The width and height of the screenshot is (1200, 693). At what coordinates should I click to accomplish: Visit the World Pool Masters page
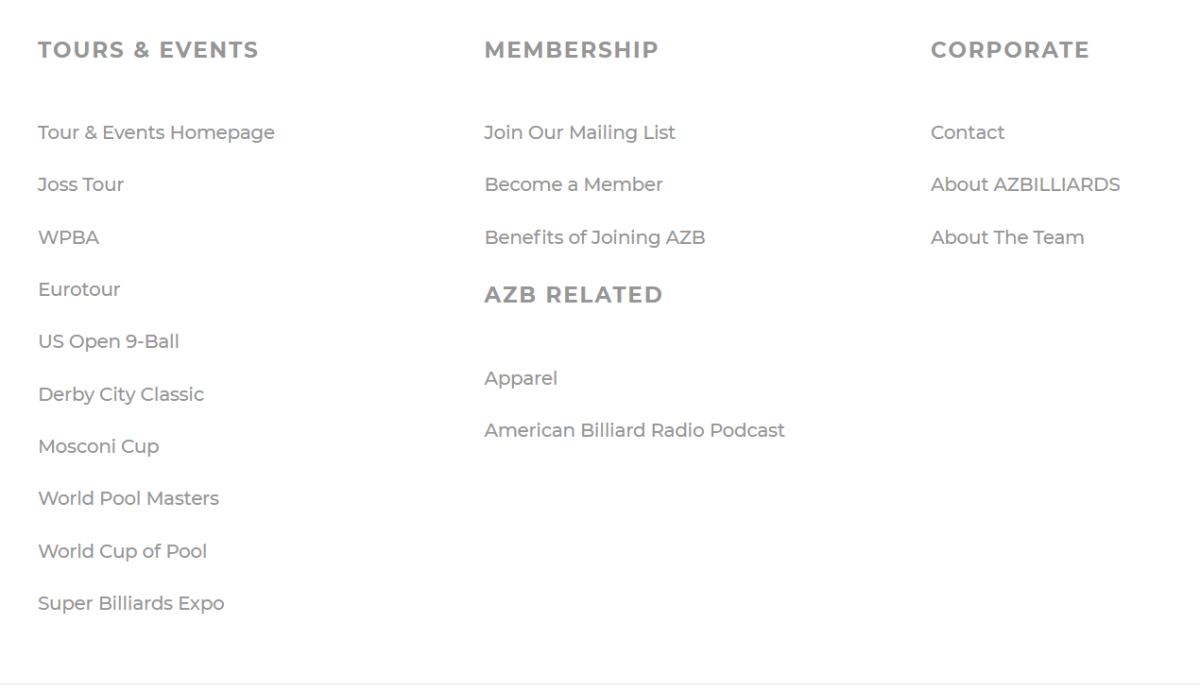(x=128, y=498)
